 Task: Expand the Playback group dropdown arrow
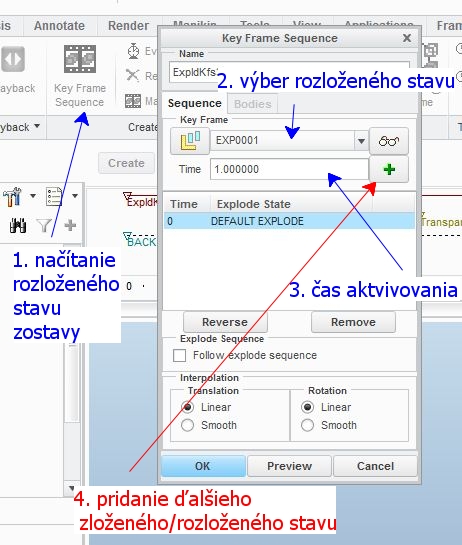tap(37, 126)
